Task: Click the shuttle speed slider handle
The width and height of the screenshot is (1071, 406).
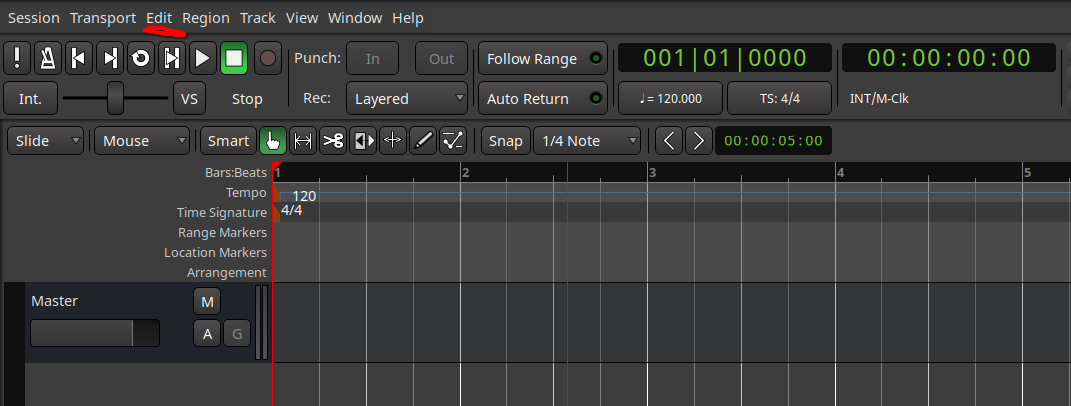Action: [x=115, y=98]
